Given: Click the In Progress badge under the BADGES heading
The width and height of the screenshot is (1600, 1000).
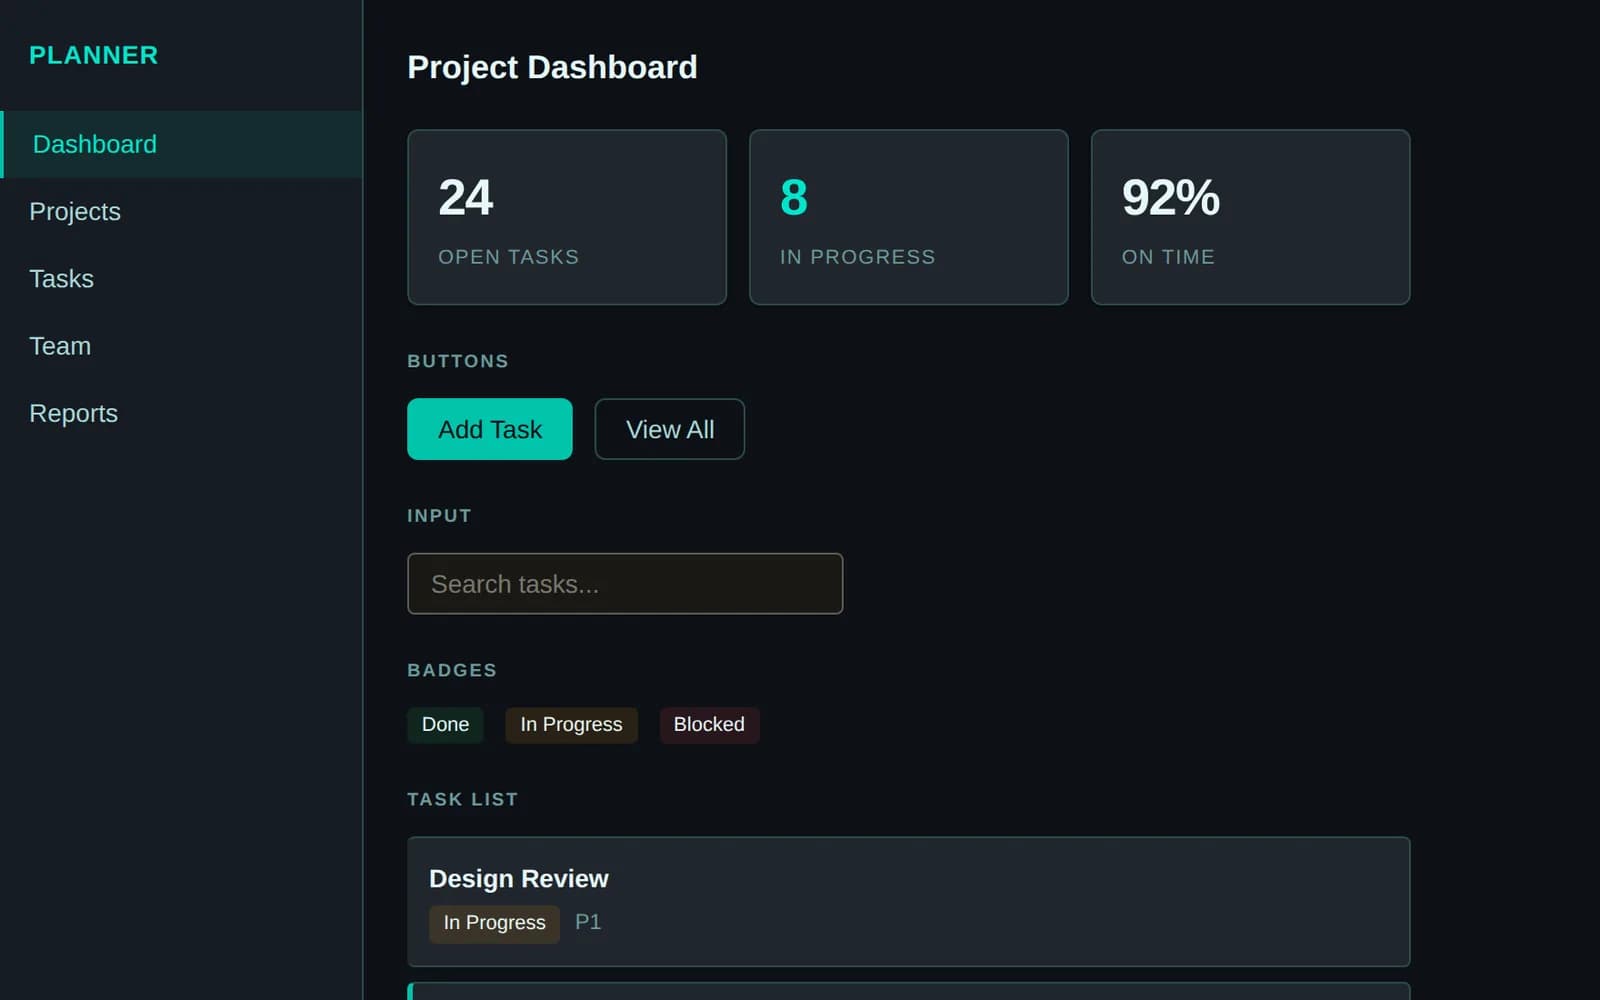Looking at the screenshot, I should [x=571, y=724].
